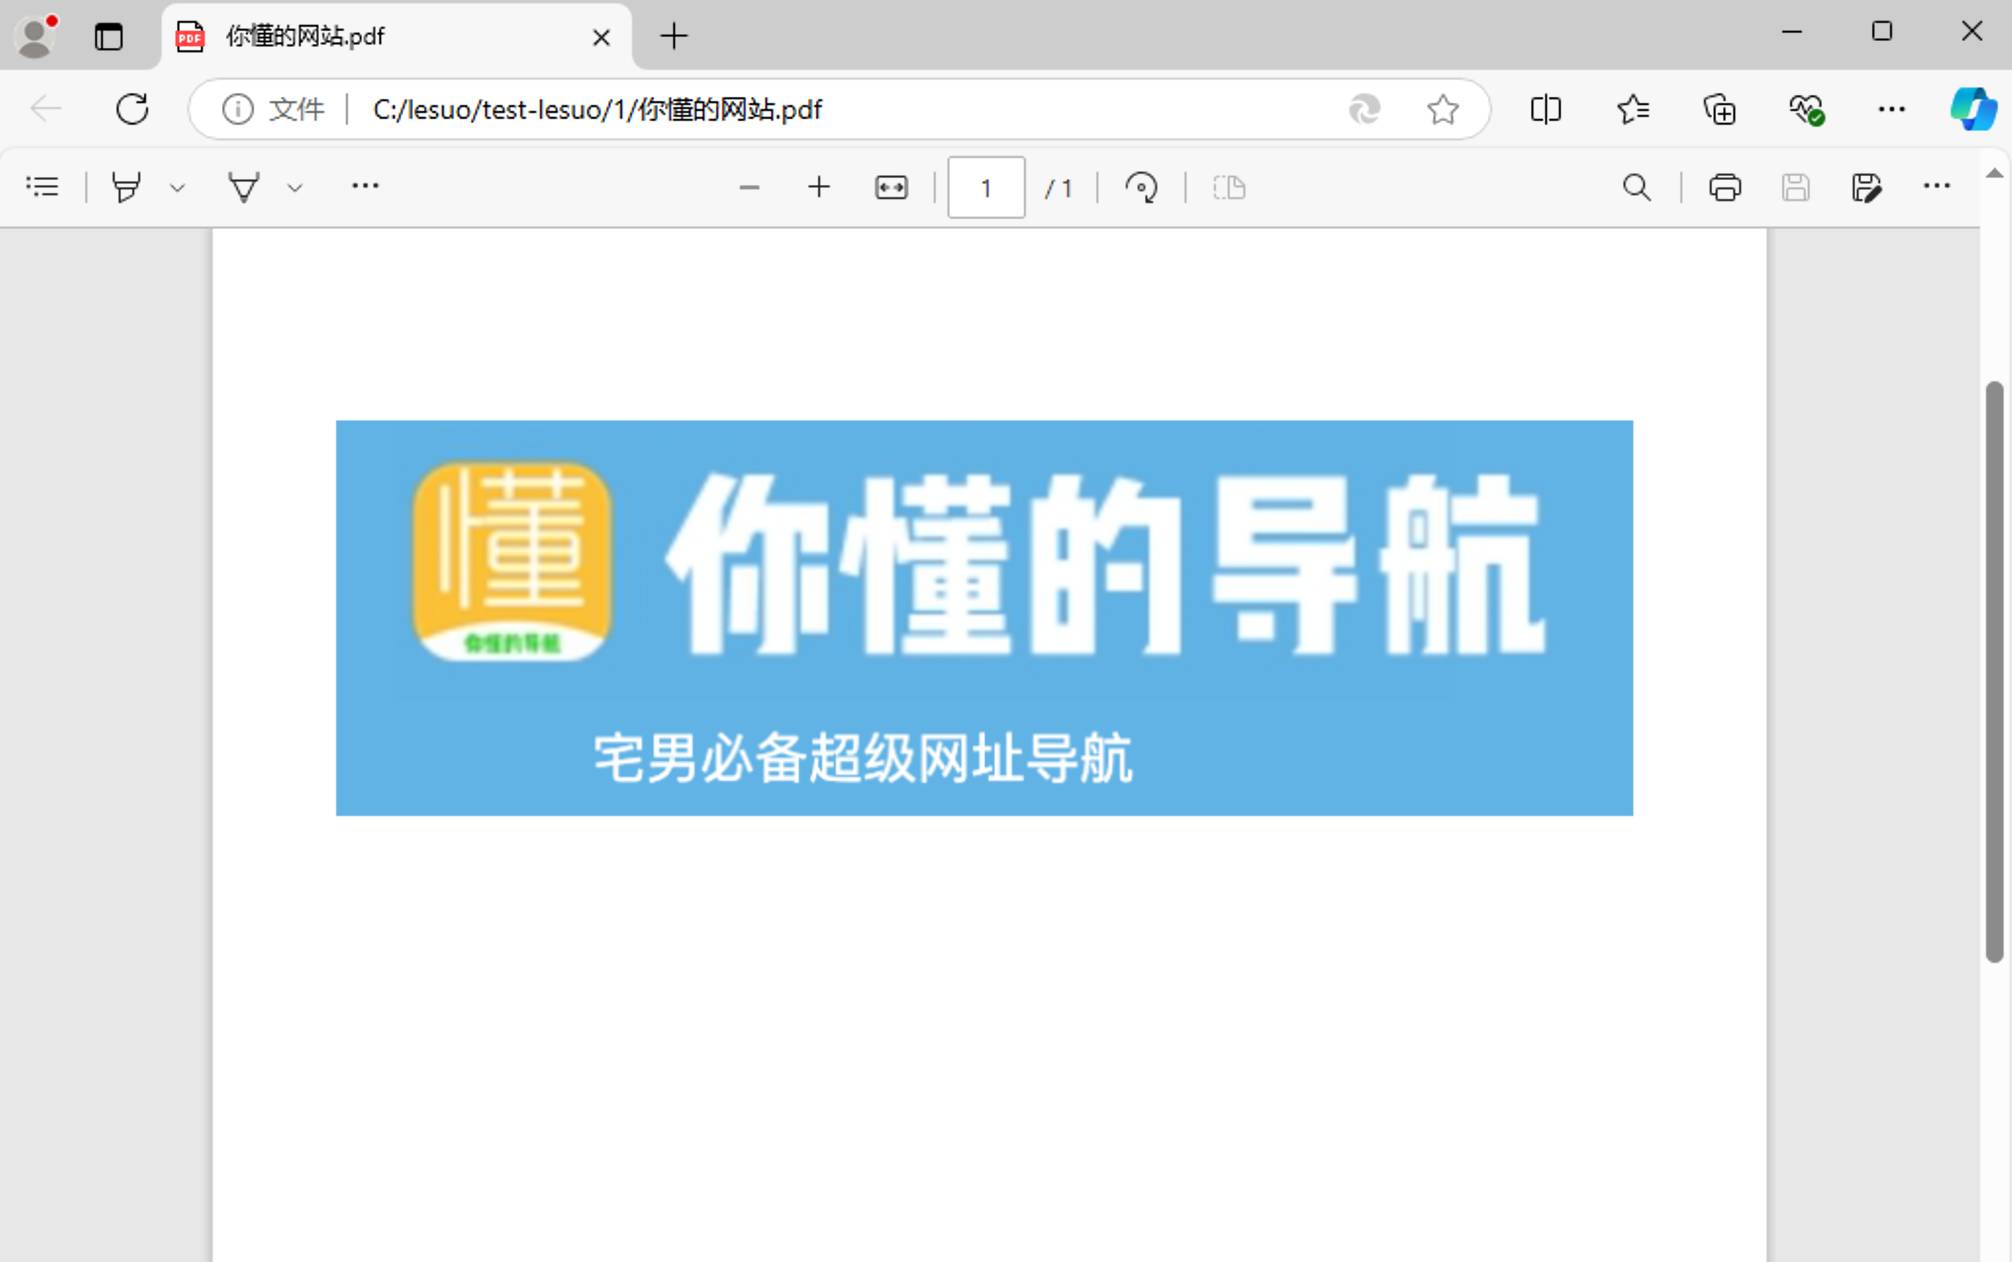The image size is (2012, 1262).
Task: Open browser essentials heart icon
Action: [1807, 109]
